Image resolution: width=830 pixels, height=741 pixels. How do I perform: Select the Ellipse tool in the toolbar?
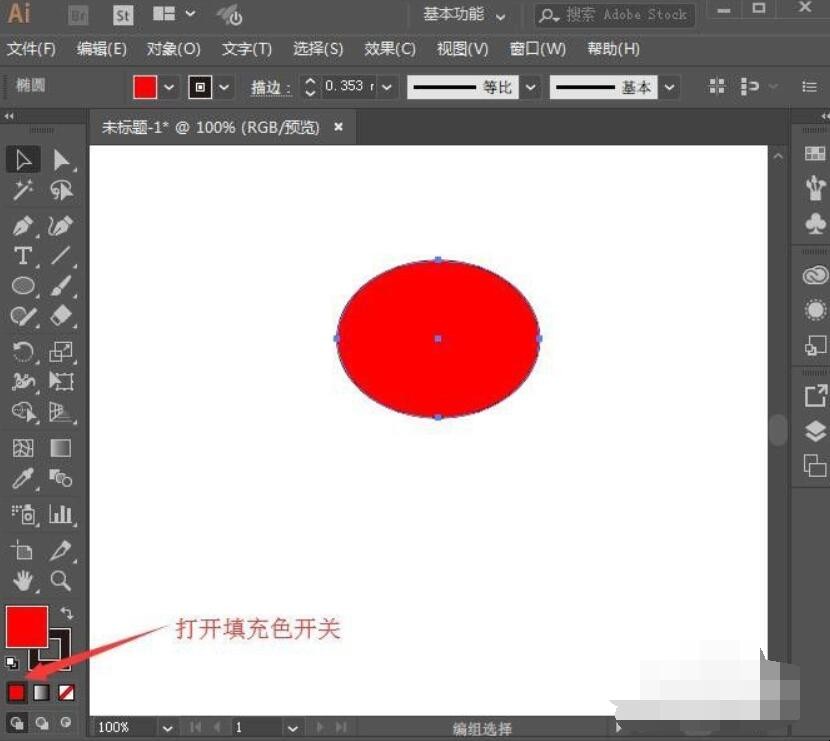click(23, 287)
